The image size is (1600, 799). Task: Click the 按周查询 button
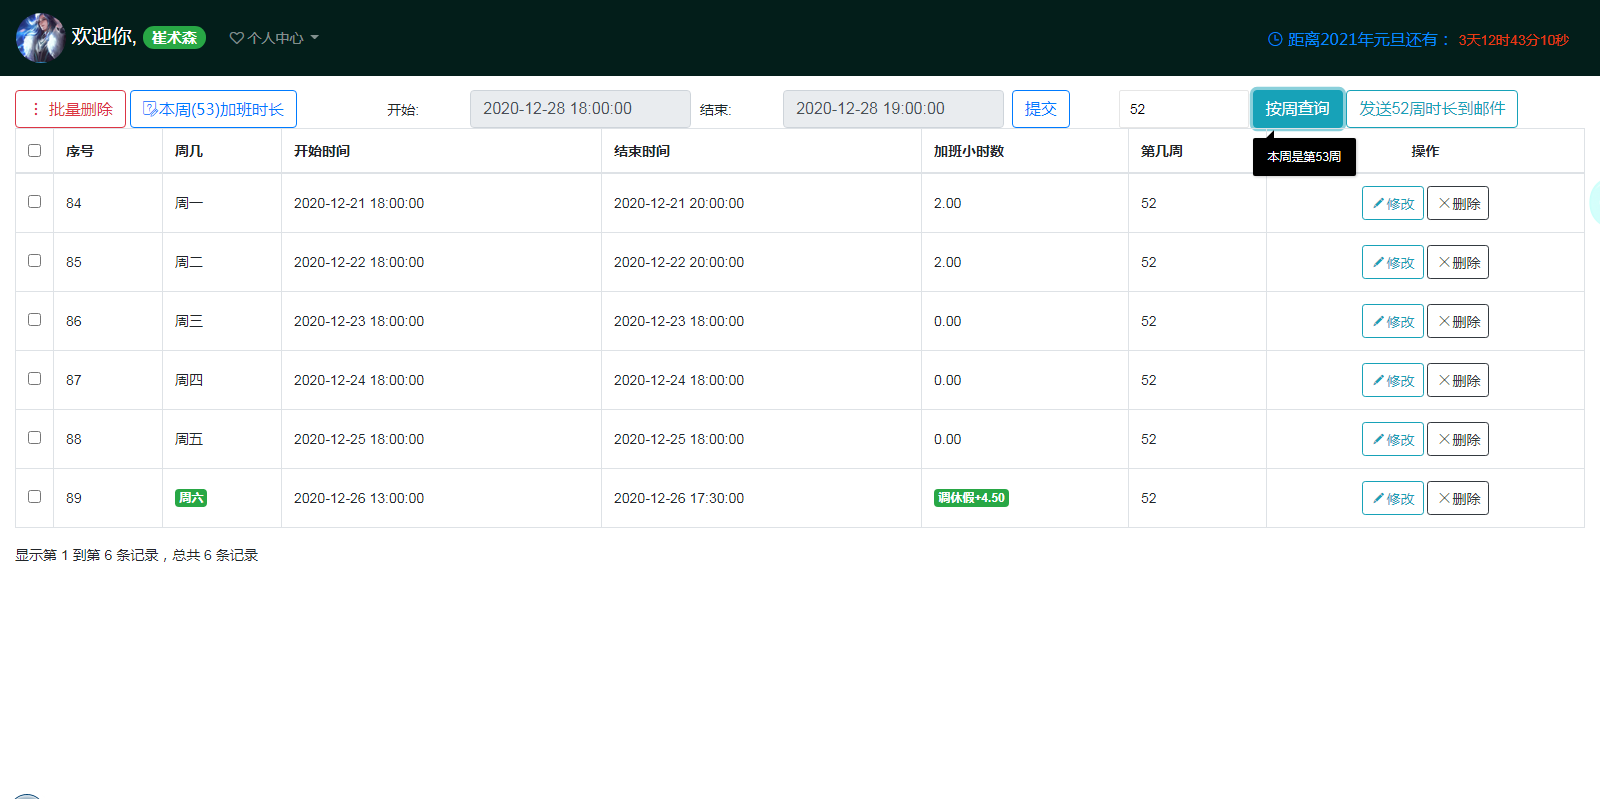click(1297, 109)
